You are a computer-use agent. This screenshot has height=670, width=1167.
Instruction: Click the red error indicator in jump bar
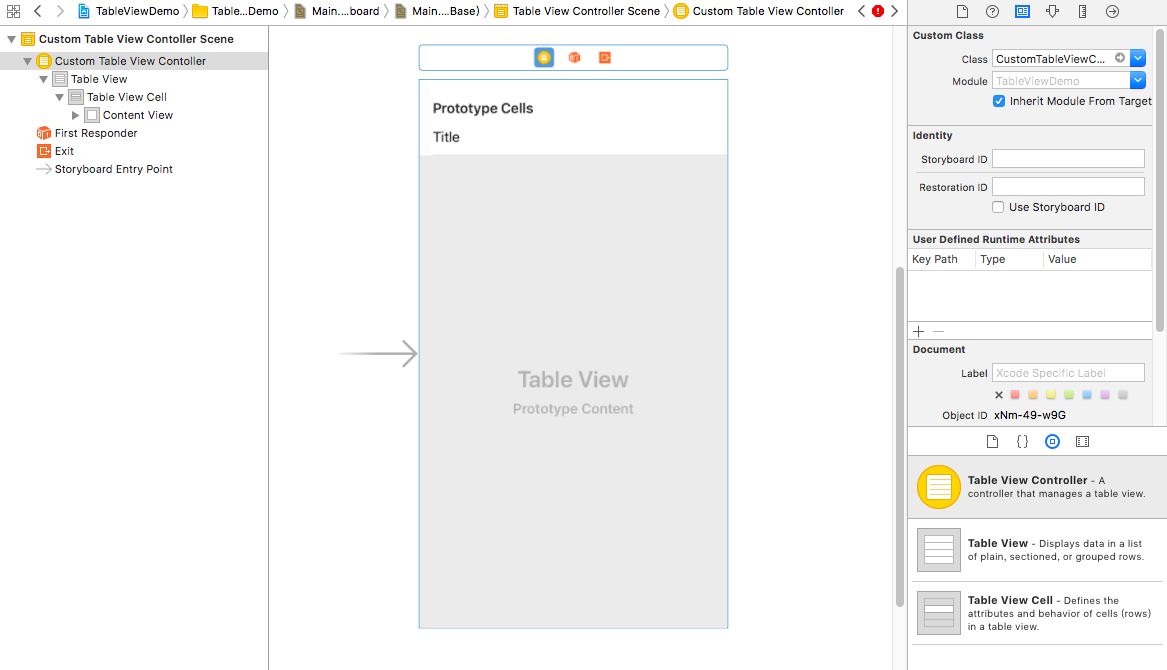pyautogui.click(x=877, y=12)
